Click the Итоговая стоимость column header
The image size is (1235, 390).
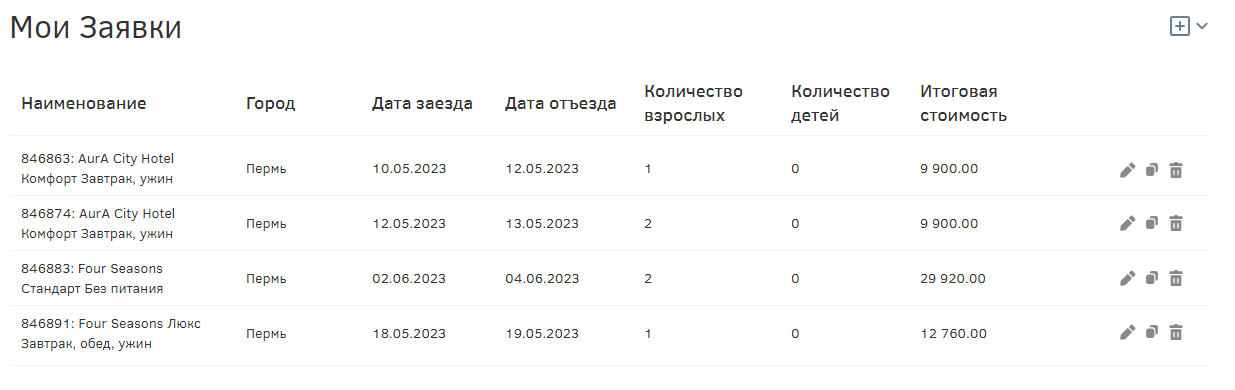963,104
